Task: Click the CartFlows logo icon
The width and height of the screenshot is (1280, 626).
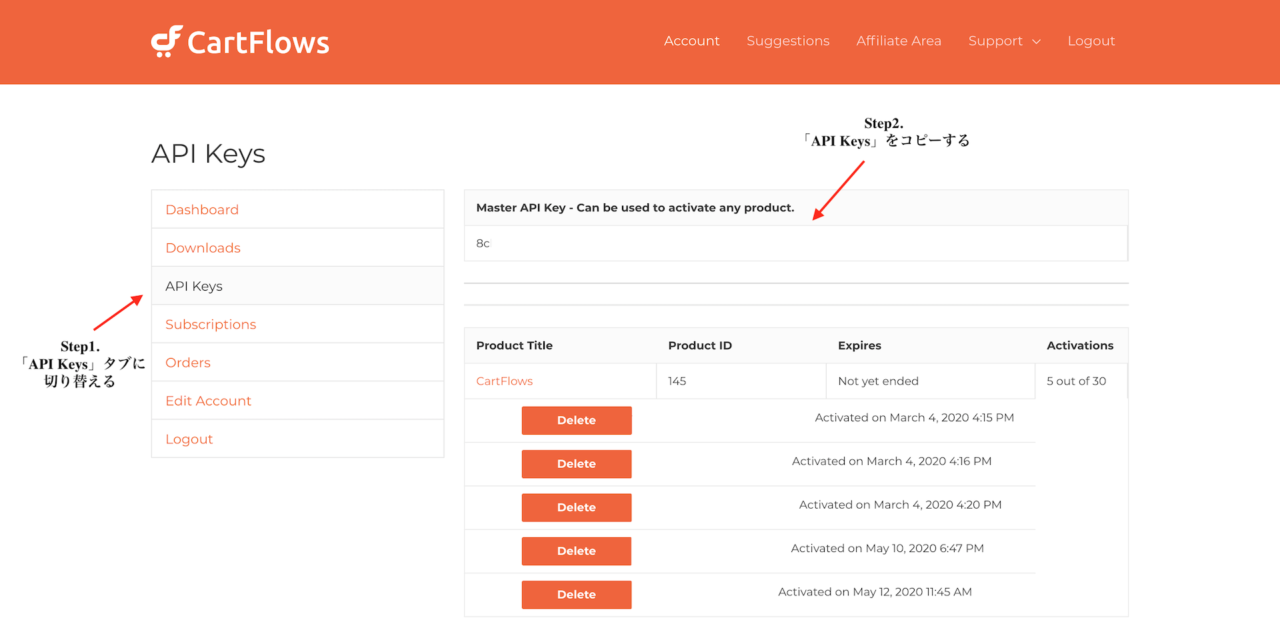Action: pyautogui.click(x=163, y=40)
